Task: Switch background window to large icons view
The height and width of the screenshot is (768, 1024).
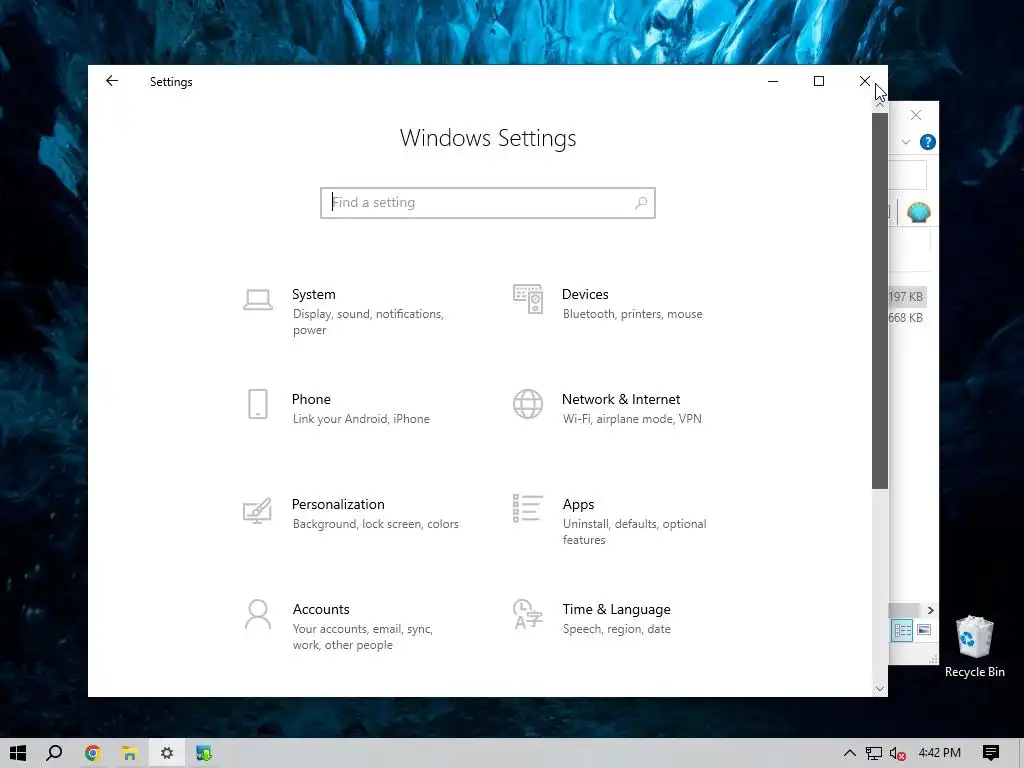Action: (924, 630)
